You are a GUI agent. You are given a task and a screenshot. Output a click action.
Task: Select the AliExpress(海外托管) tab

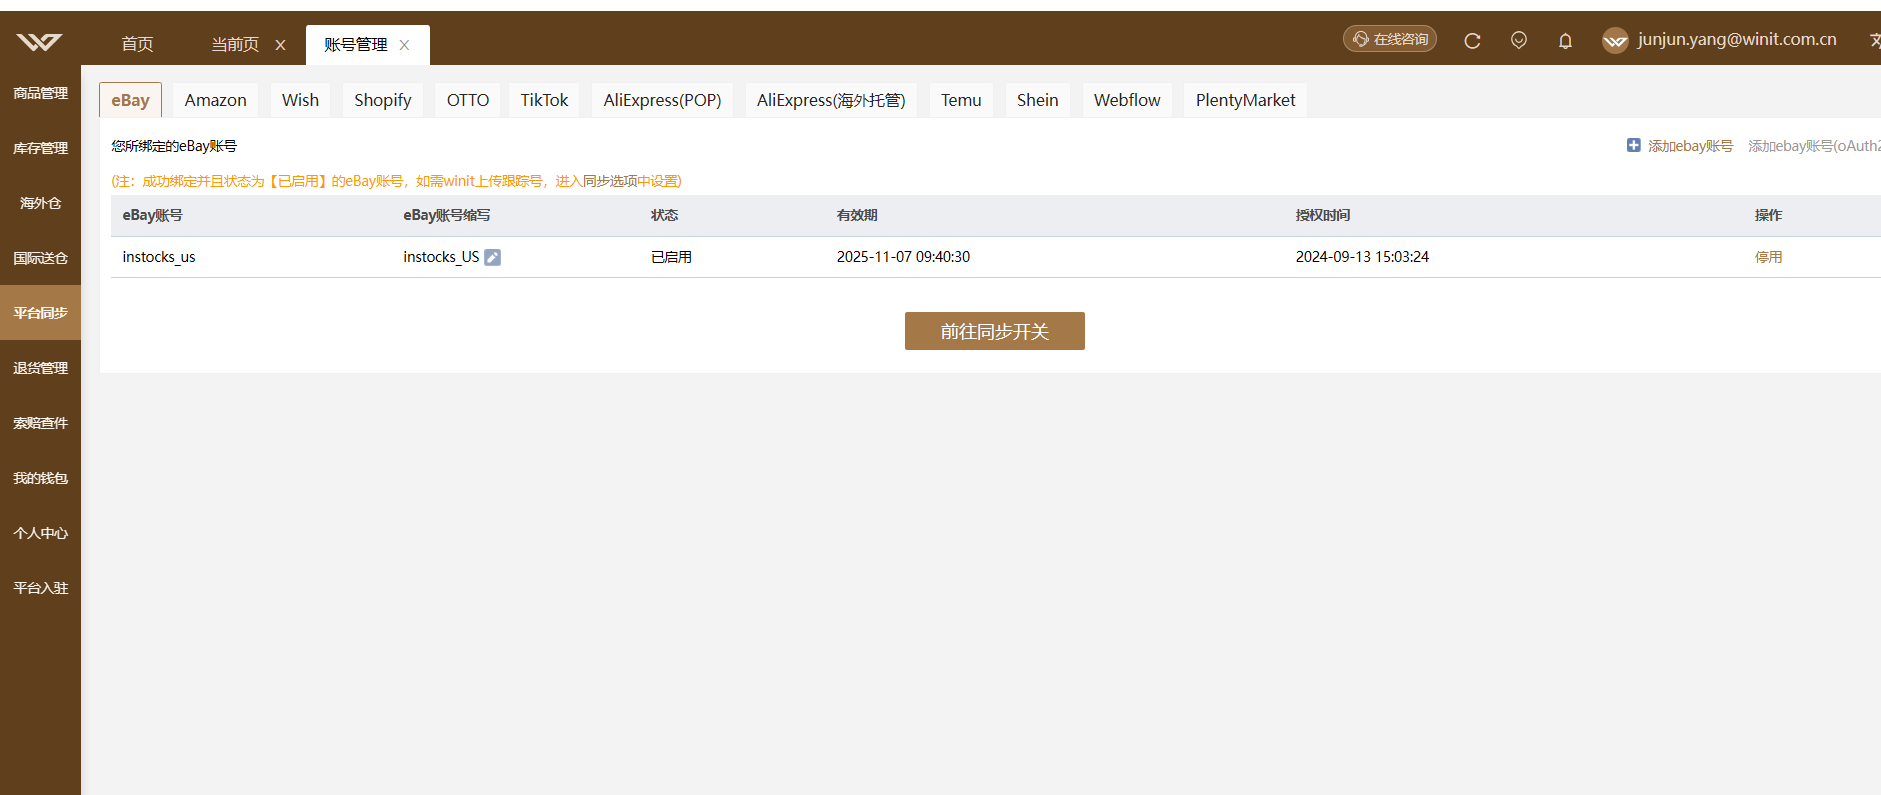(831, 100)
